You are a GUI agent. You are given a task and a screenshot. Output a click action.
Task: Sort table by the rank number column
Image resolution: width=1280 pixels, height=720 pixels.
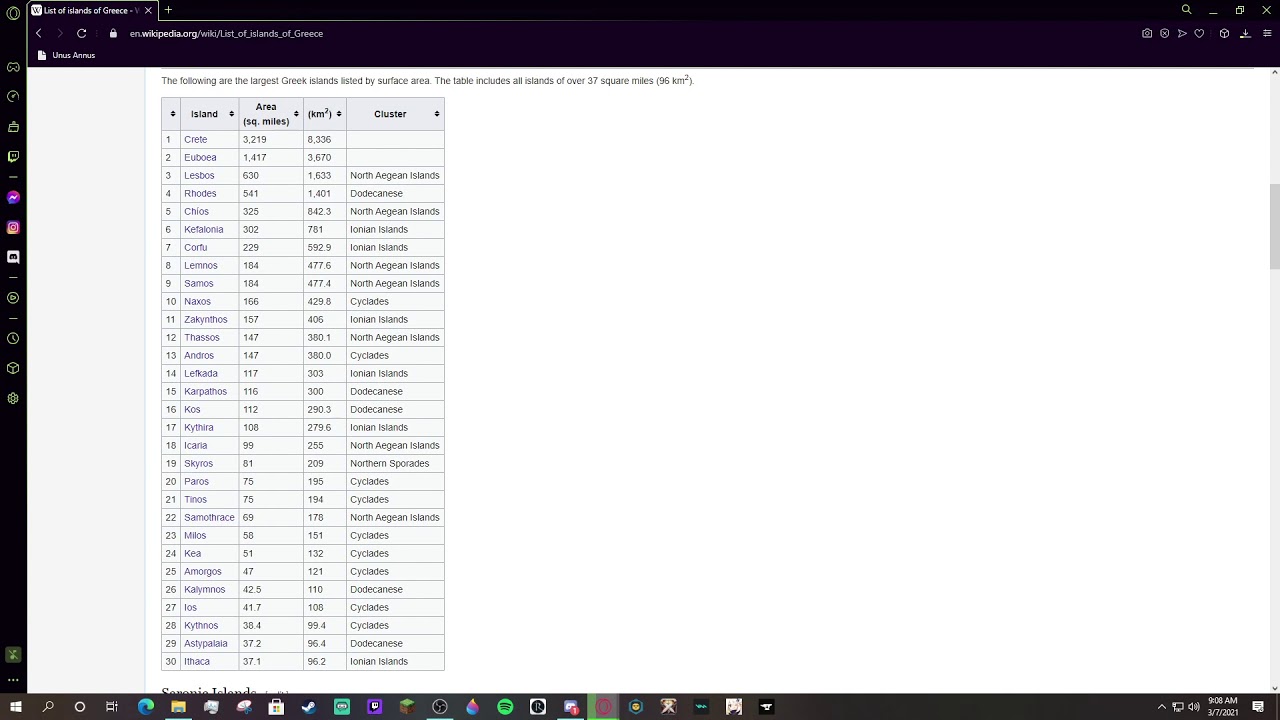click(171, 114)
